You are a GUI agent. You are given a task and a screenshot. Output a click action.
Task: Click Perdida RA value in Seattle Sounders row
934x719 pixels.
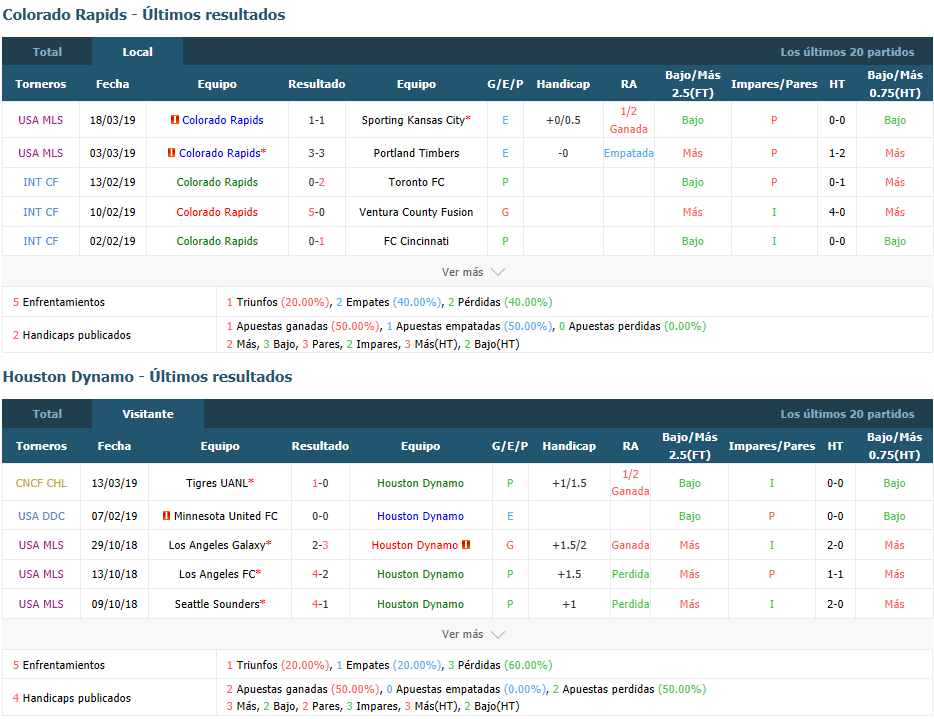630,604
